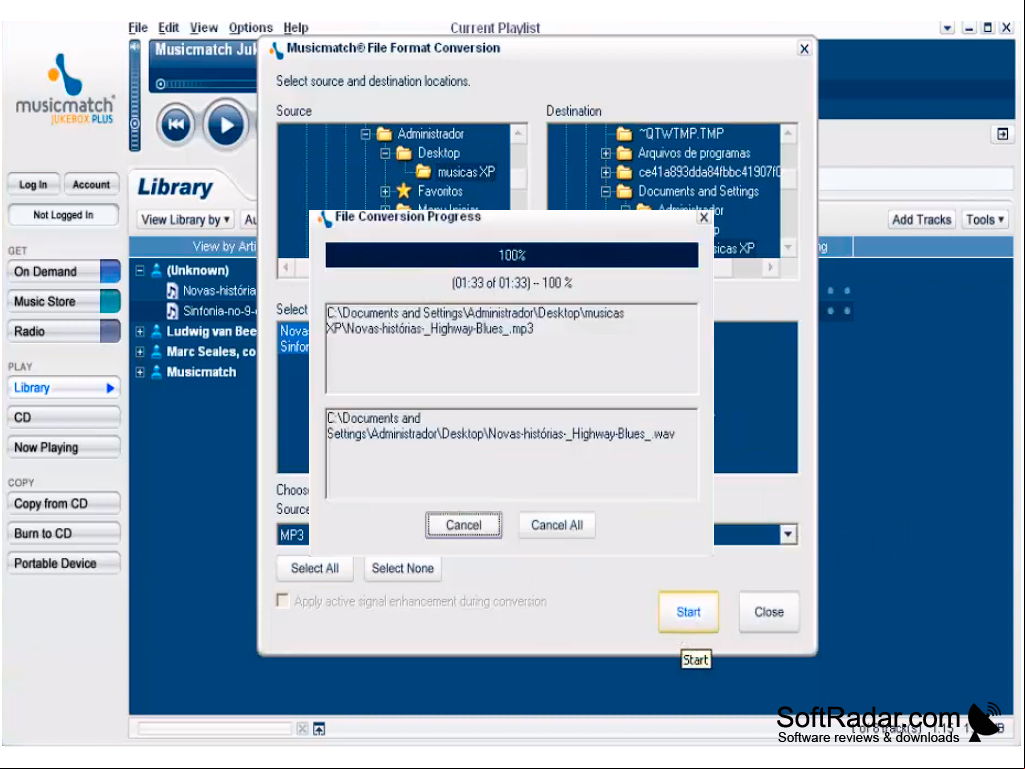The image size is (1025, 769).
Task: Open the File menu
Action: coord(138,27)
